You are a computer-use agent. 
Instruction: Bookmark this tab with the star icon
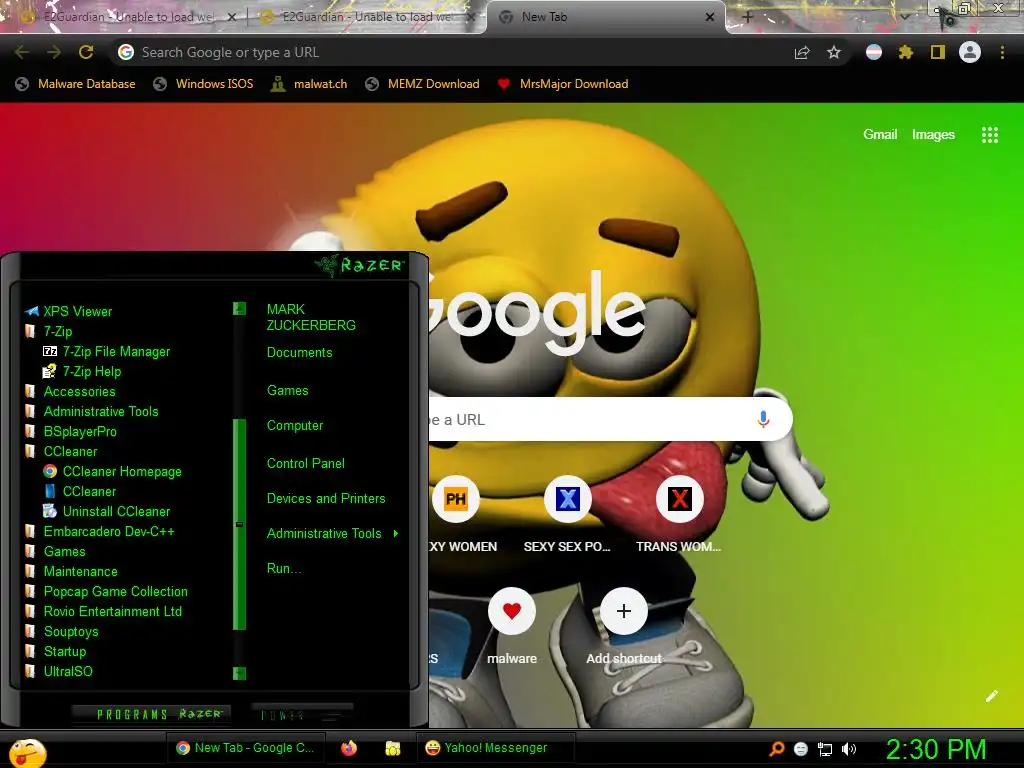[834, 52]
